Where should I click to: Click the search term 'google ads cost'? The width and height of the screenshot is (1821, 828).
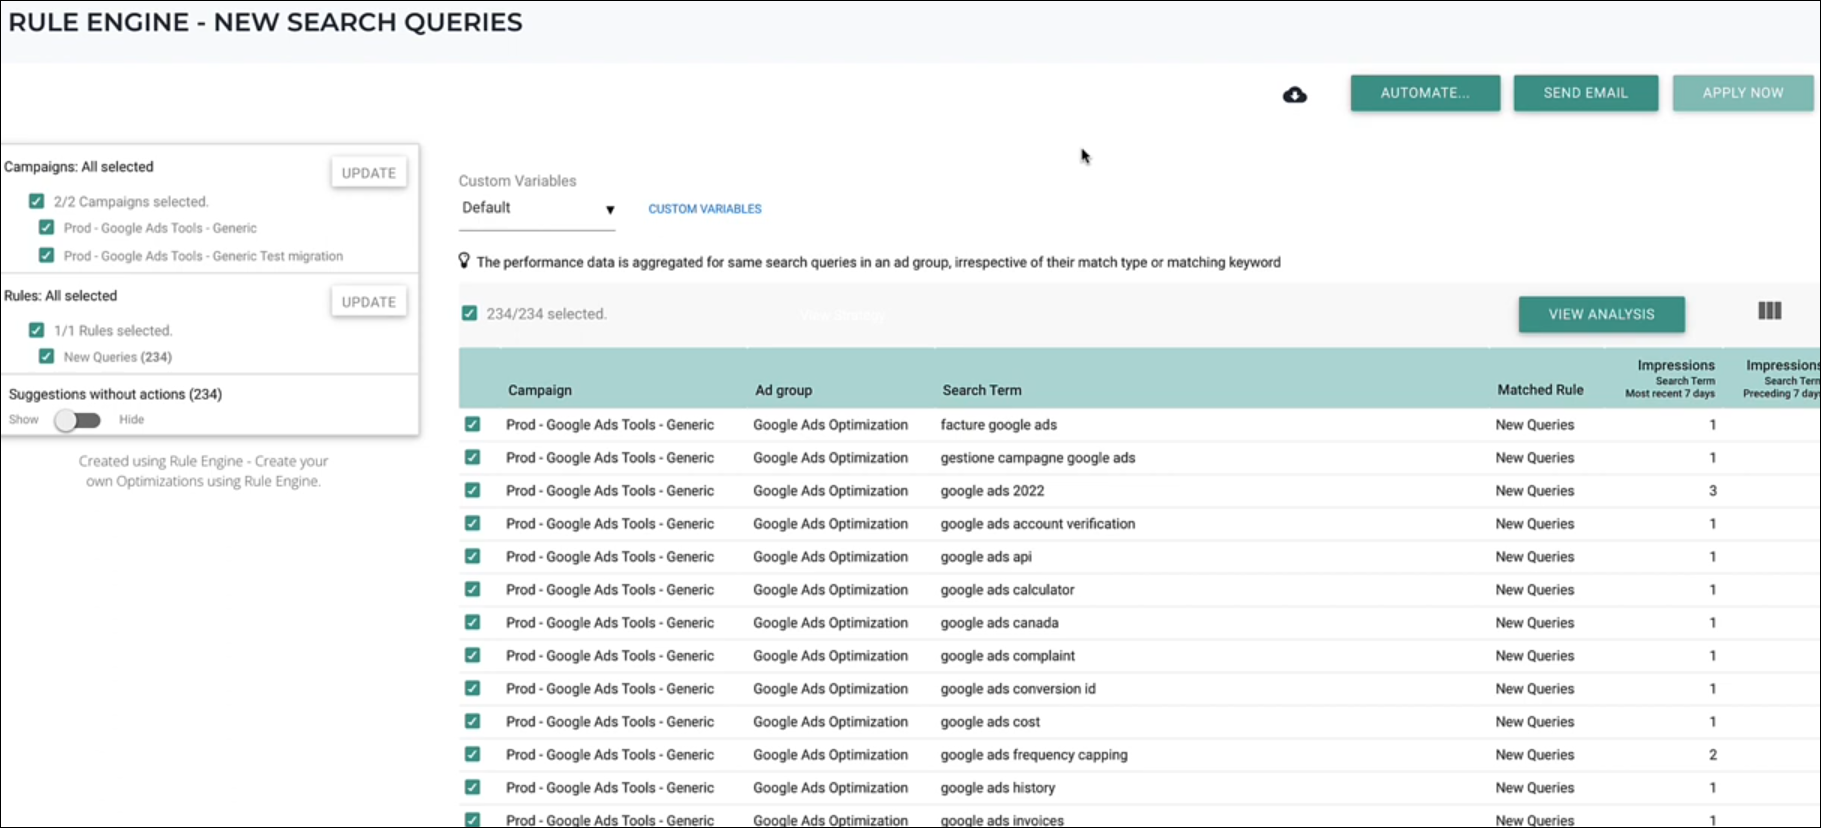click(990, 721)
